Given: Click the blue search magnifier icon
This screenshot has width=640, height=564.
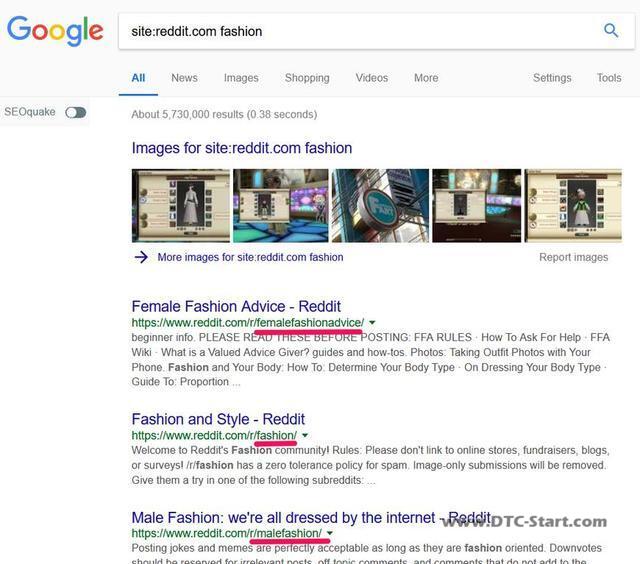Looking at the screenshot, I should [x=611, y=31].
